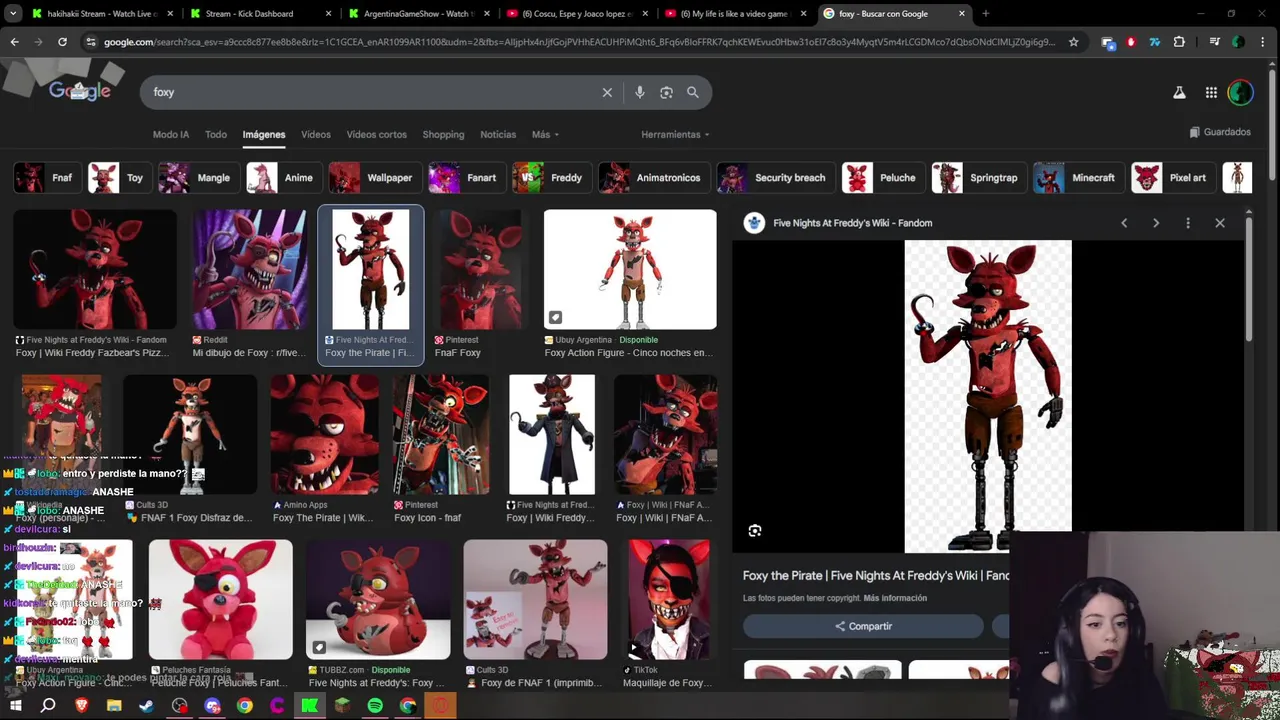Viewport: 1280px width, 720px height.
Task: Open the TikTok Maquillaje de Foxy thumbnail
Action: [669, 600]
